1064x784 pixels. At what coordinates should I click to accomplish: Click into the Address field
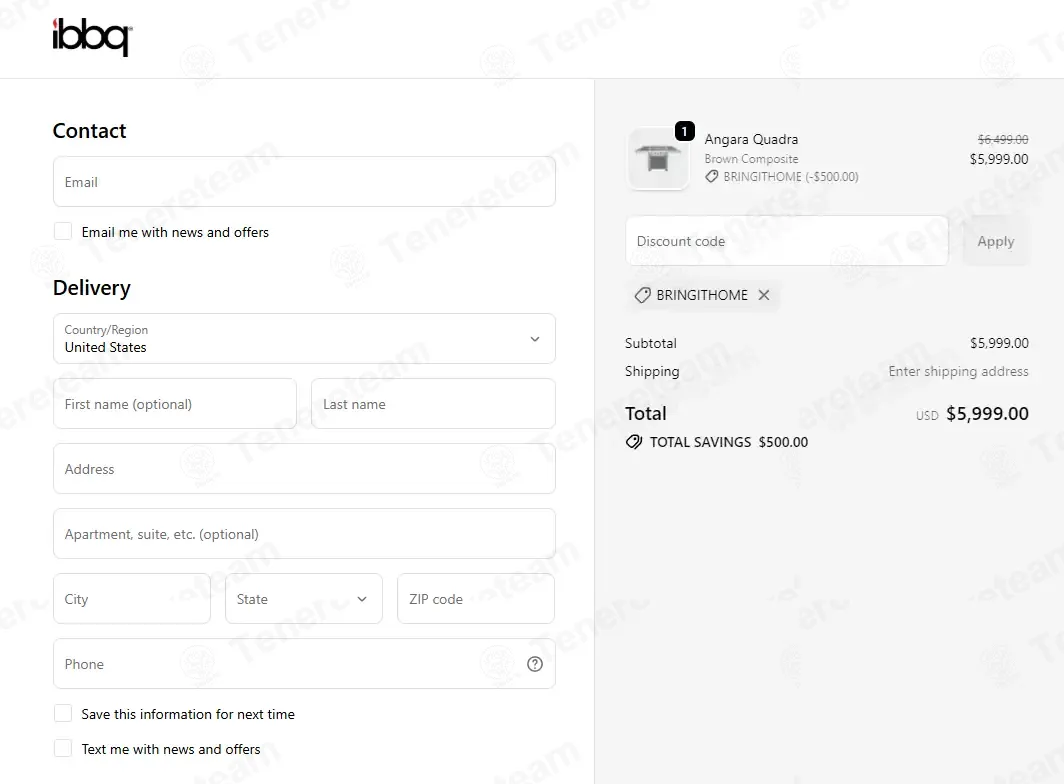pyautogui.click(x=304, y=469)
